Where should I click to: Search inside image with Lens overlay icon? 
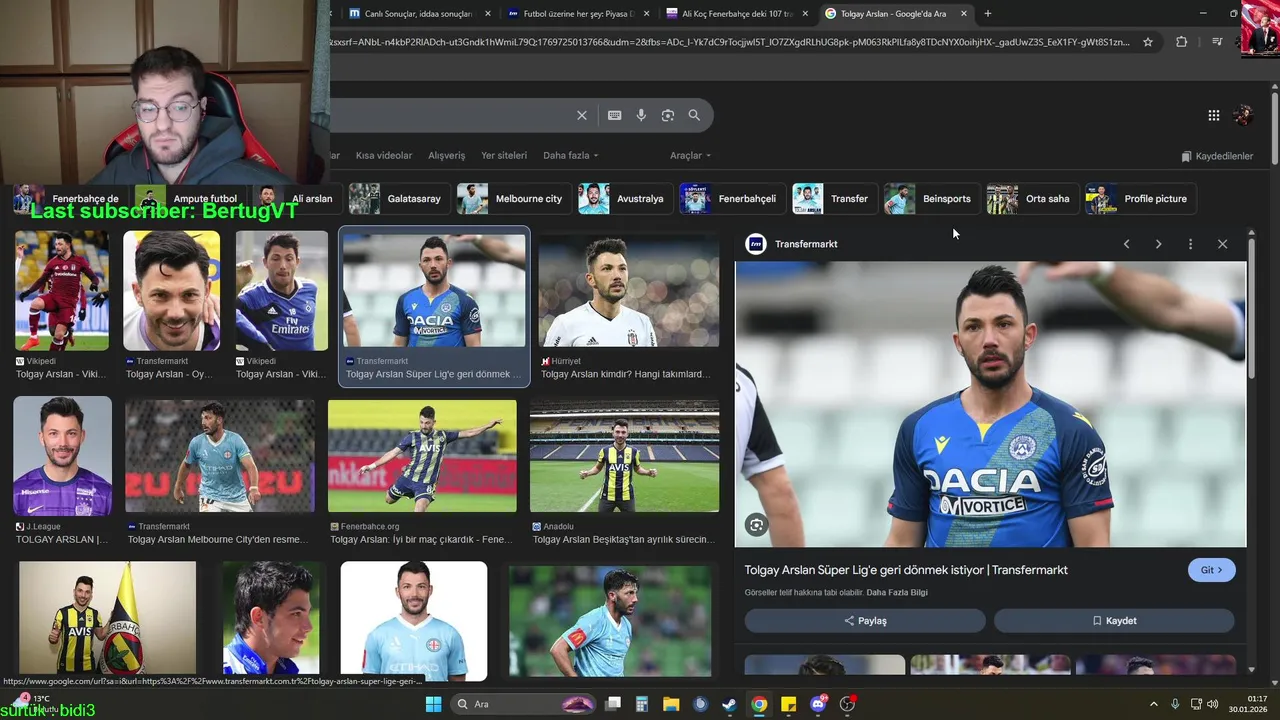(756, 525)
